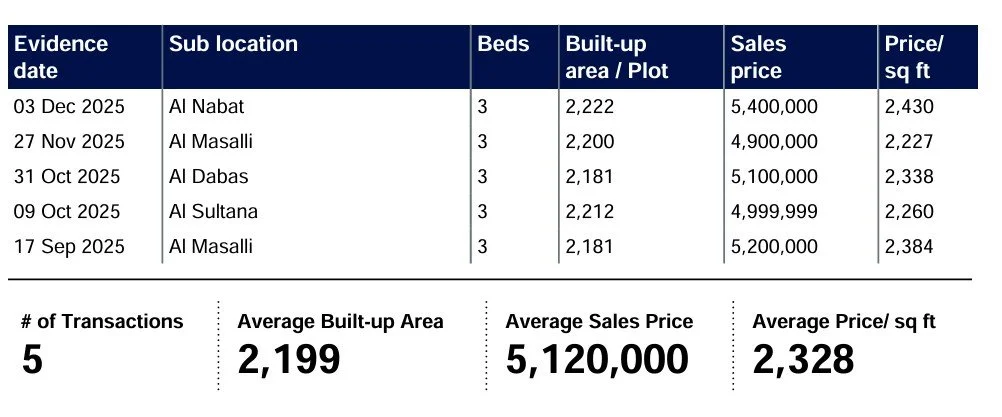Select the 5,400,000 sales price cell
1002x417 pixels.
(x=774, y=107)
